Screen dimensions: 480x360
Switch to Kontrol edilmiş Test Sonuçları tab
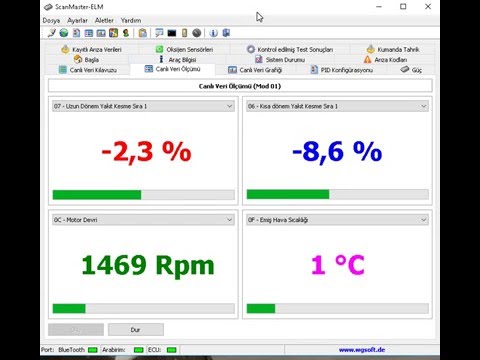[290, 49]
